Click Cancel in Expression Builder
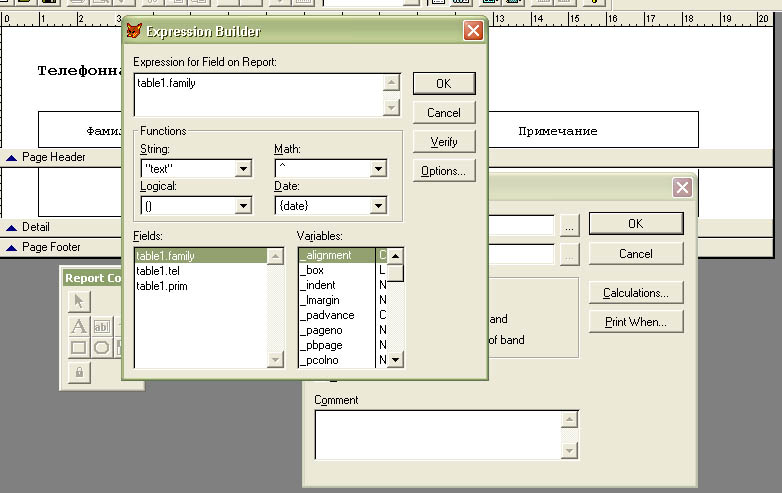 (x=444, y=113)
